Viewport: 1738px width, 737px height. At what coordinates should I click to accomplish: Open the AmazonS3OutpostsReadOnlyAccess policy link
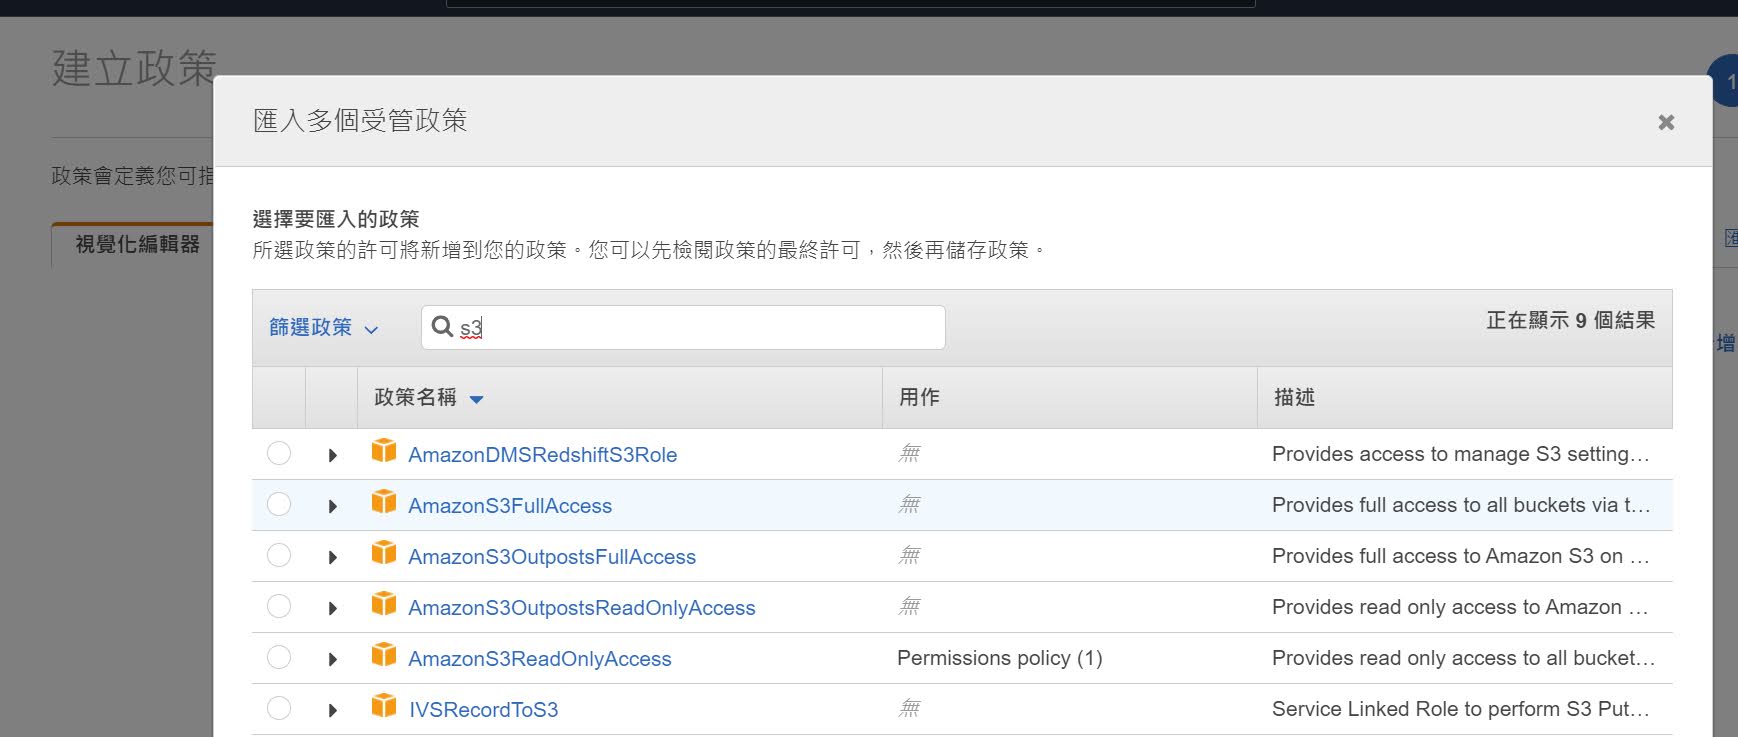(x=582, y=608)
